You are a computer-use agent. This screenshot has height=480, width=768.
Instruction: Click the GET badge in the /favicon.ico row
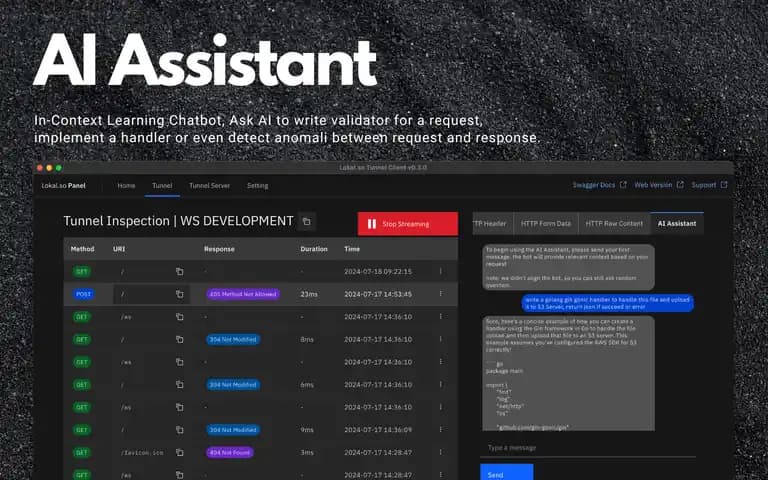(x=82, y=452)
